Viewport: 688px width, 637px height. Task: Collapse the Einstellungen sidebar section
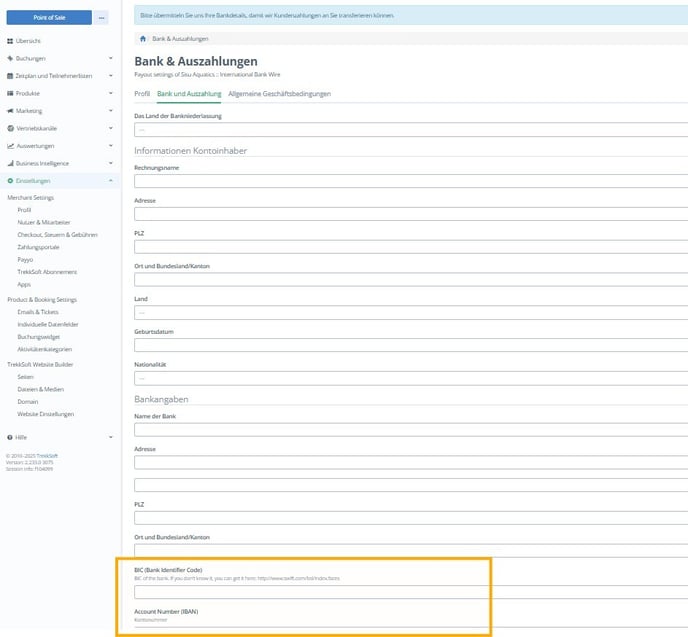pos(111,181)
